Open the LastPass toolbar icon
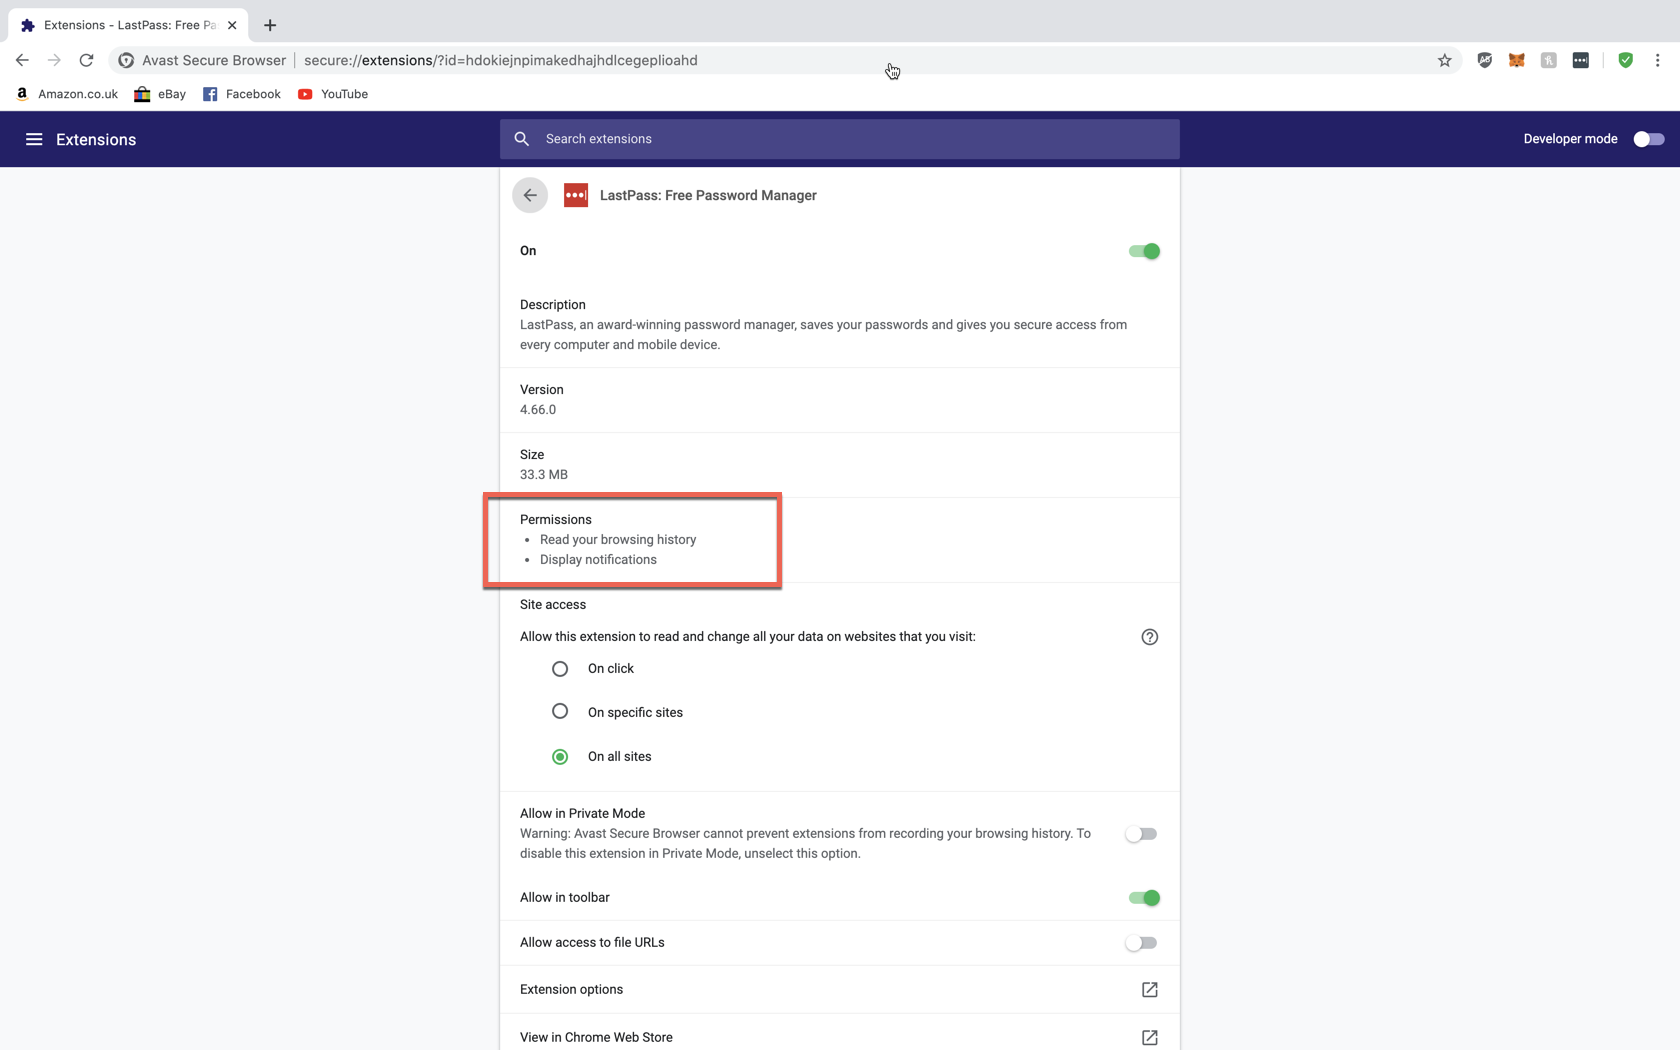1680x1050 pixels. coord(1581,60)
